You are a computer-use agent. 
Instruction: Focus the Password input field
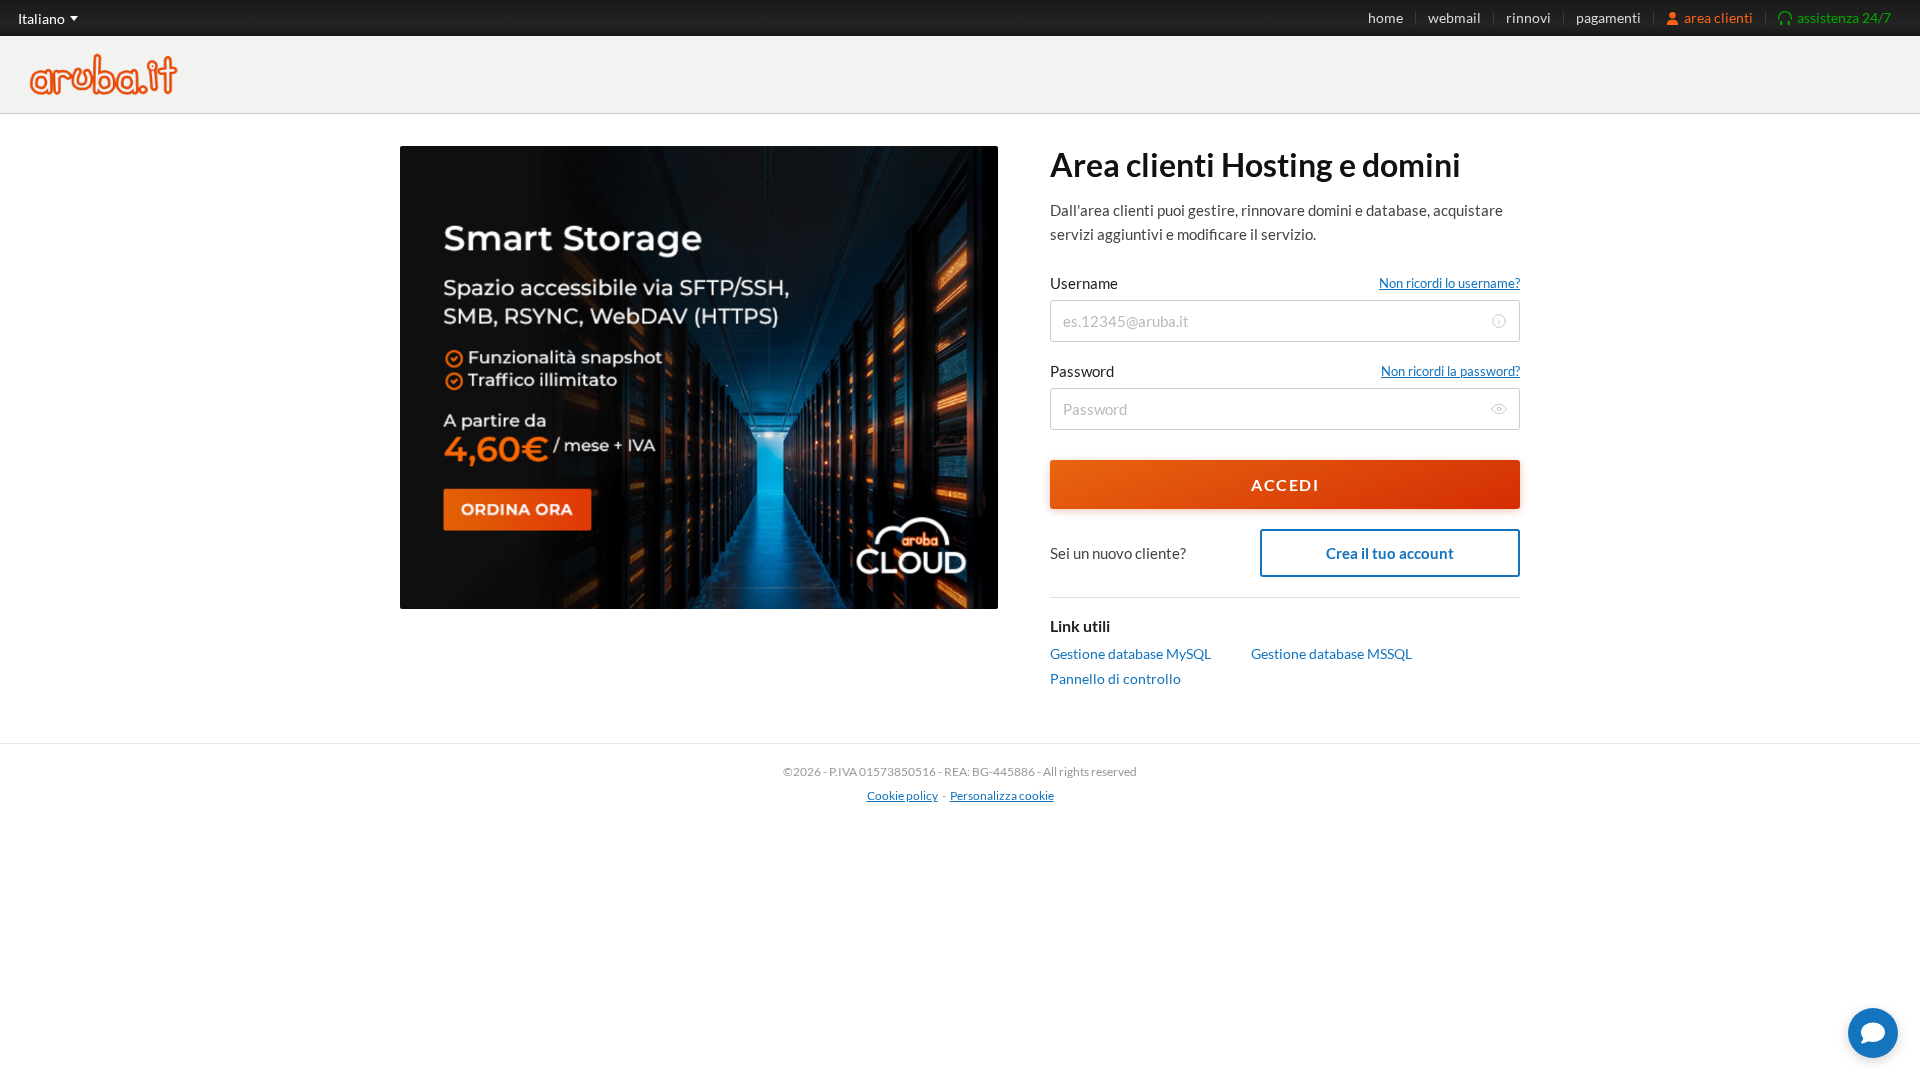[x=1285, y=409]
